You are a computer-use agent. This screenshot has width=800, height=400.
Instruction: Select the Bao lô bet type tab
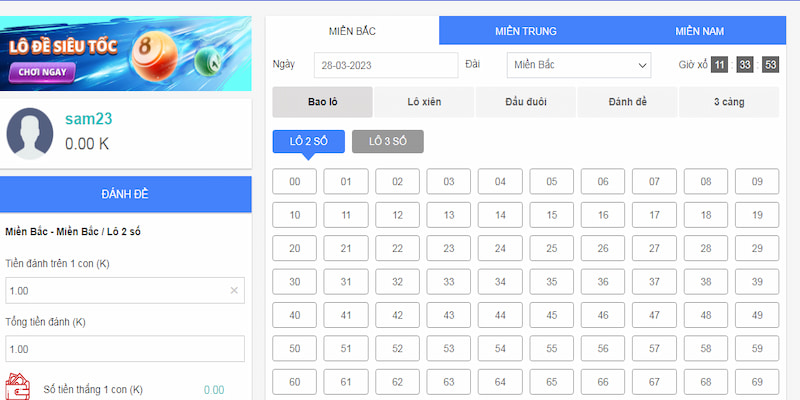click(x=322, y=102)
